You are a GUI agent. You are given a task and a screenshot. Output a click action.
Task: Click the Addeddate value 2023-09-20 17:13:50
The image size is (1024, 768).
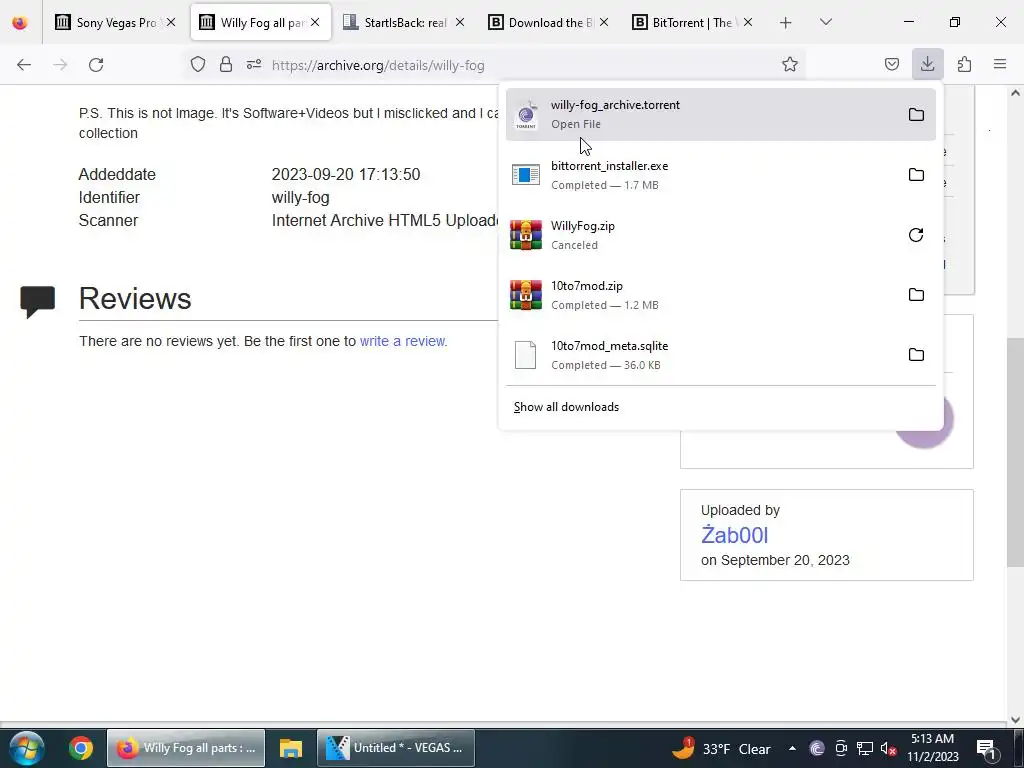tap(345, 174)
